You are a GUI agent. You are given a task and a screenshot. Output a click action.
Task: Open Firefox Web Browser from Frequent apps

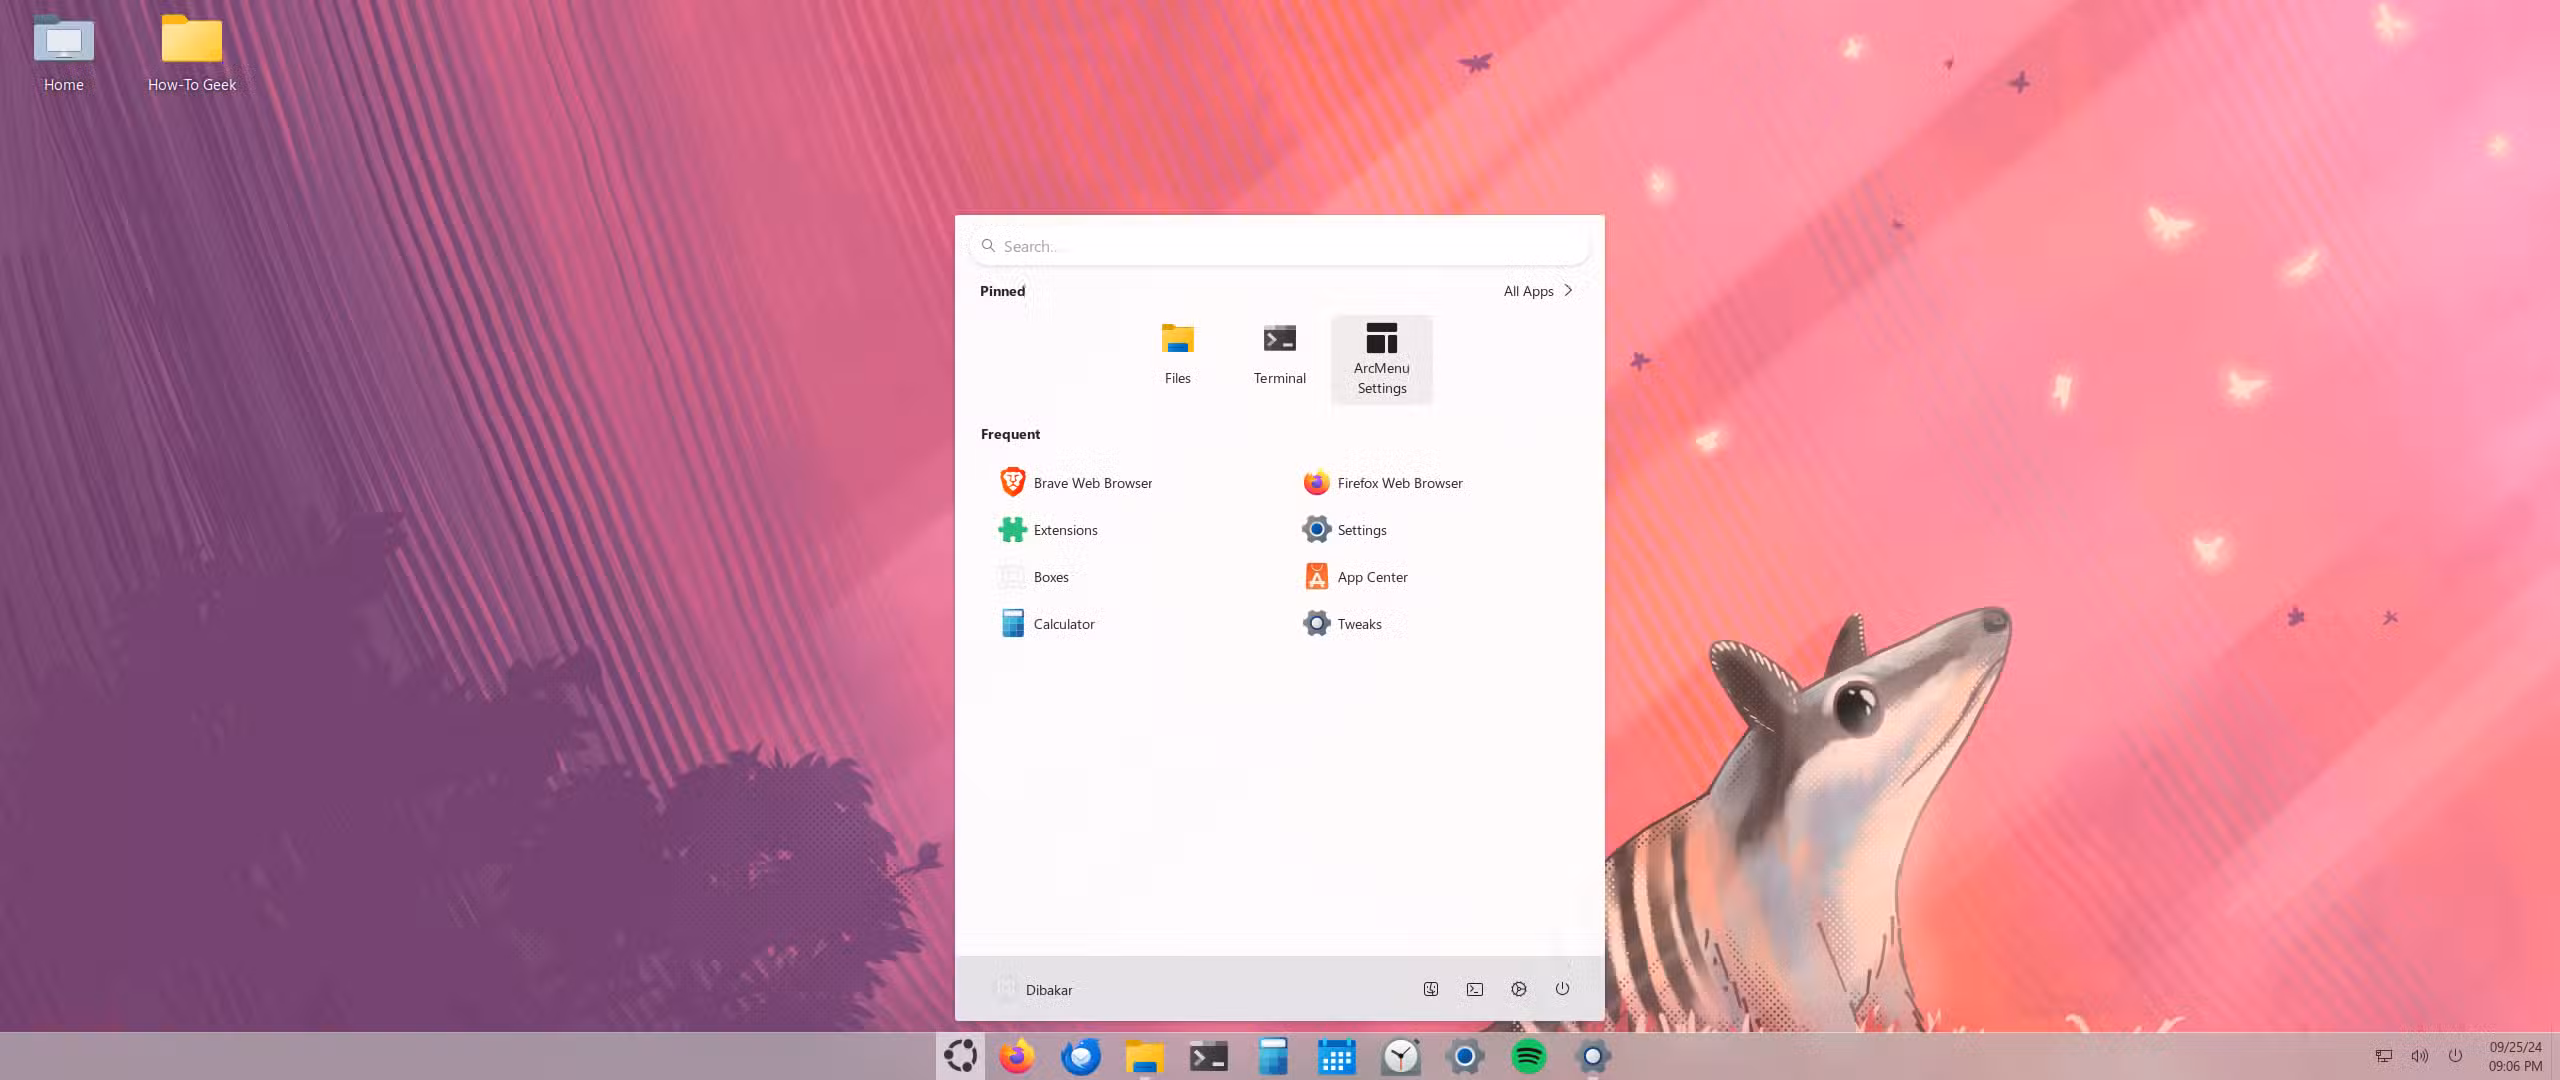click(1398, 482)
